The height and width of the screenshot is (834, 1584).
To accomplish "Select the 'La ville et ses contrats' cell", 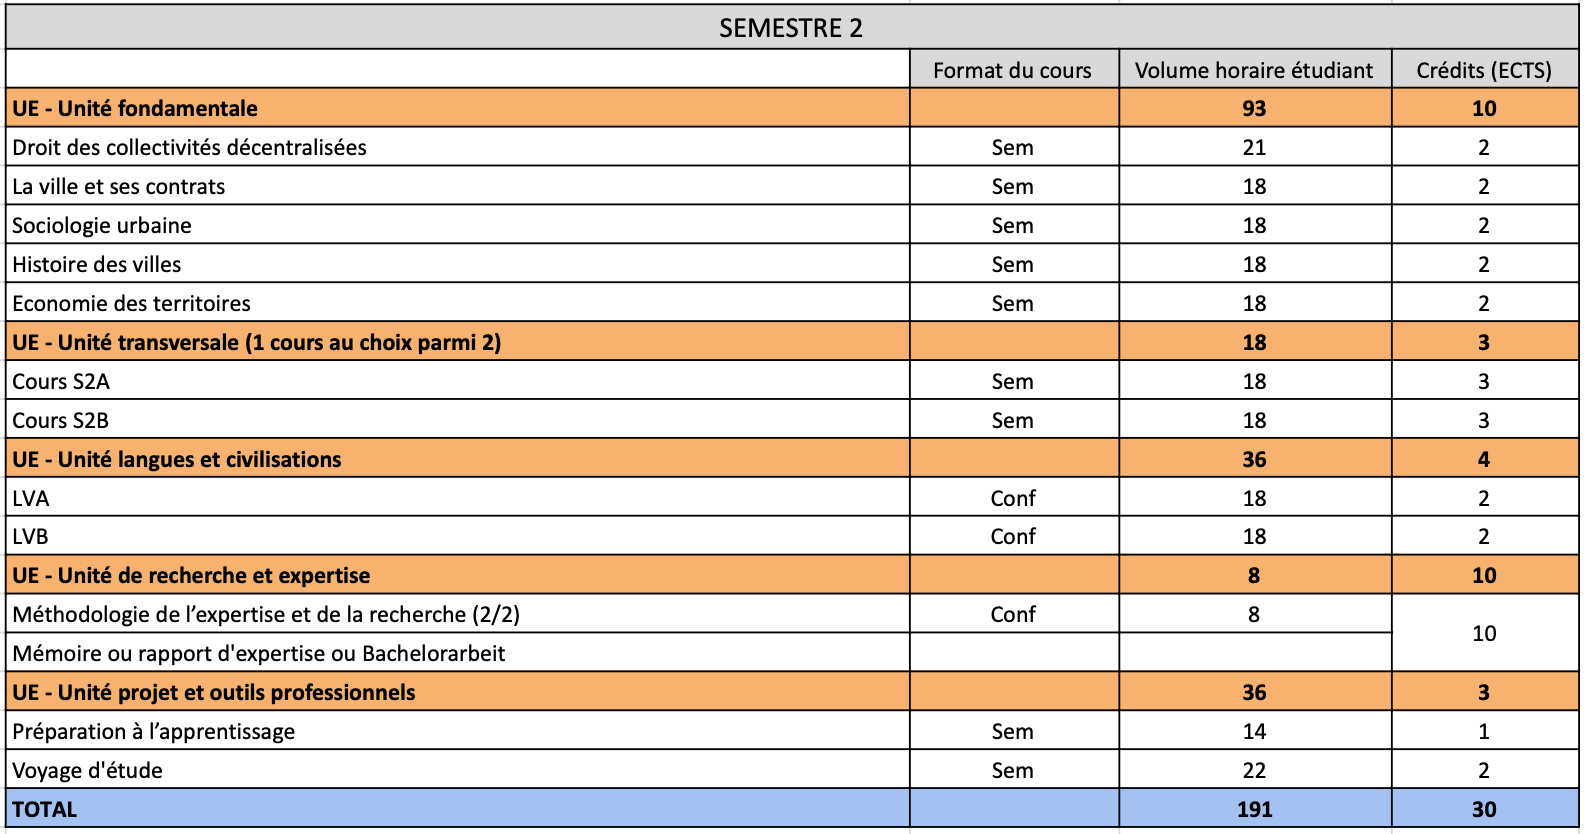I will (x=119, y=186).
